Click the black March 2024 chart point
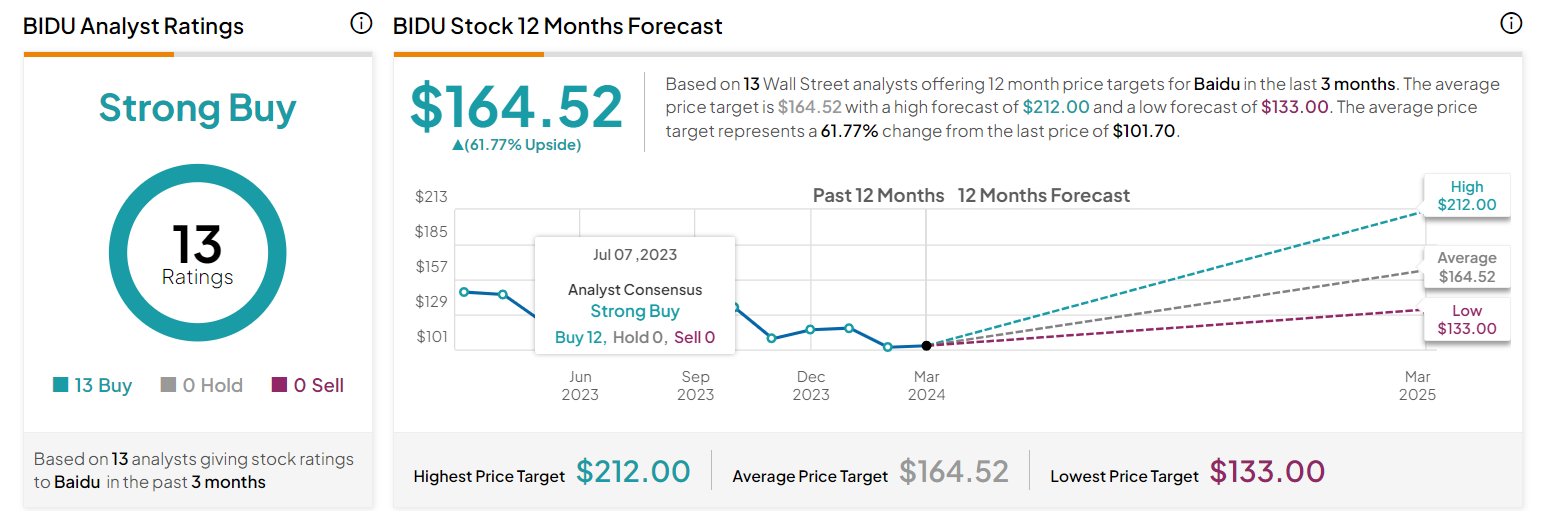This screenshot has height=511, width=1545. pos(926,345)
